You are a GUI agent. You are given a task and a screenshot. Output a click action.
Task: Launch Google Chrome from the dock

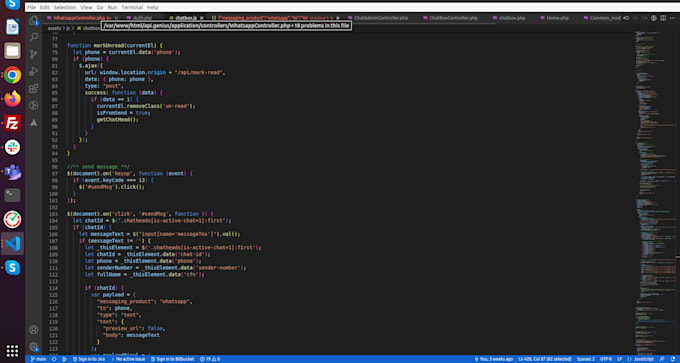(12, 75)
